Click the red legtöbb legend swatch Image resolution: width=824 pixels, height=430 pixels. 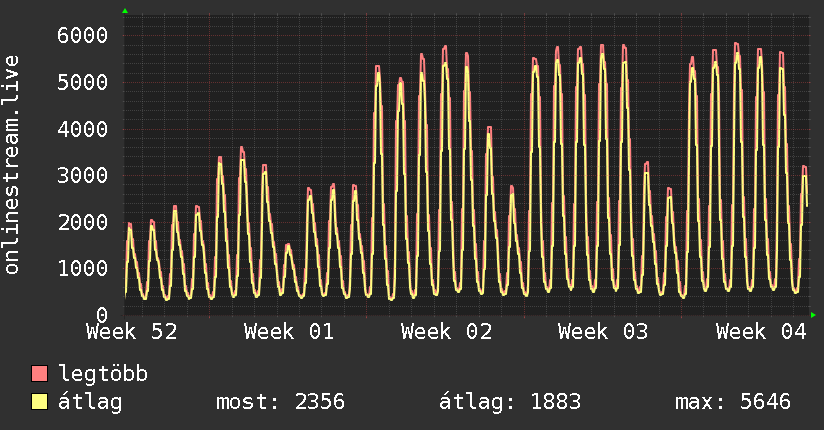pyautogui.click(x=40, y=375)
